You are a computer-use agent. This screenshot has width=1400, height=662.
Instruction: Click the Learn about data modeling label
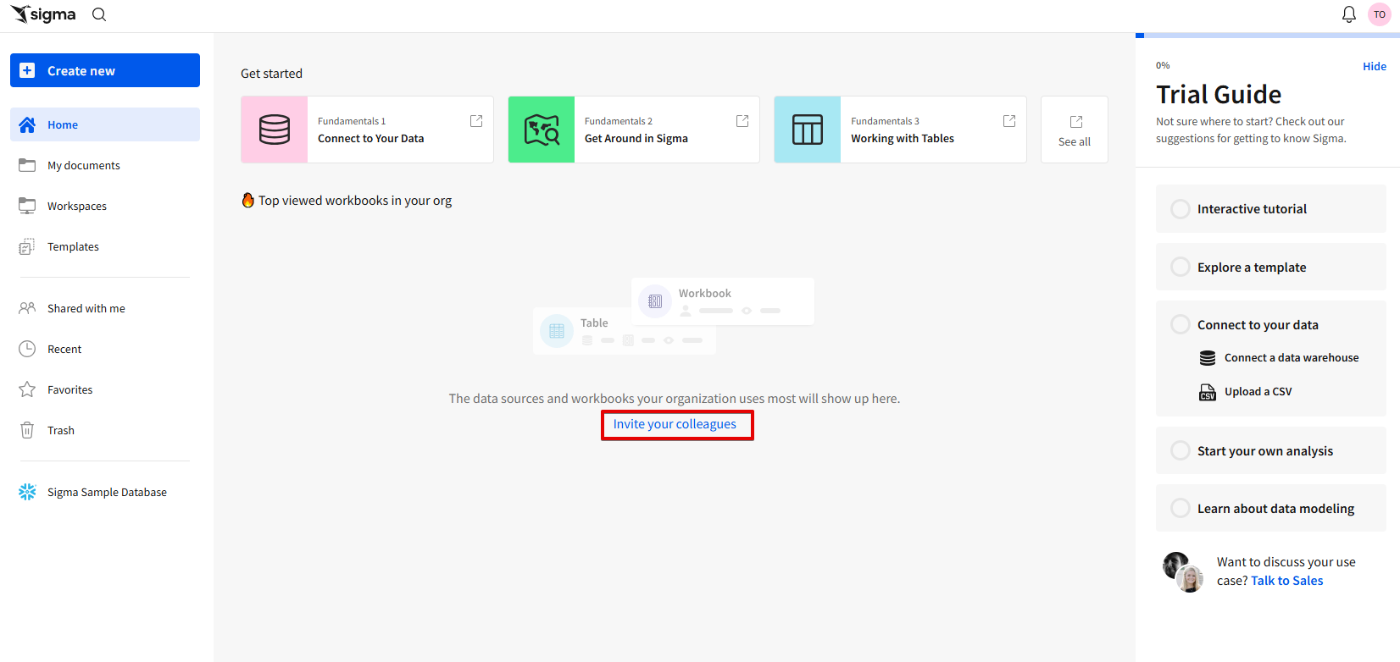1276,508
